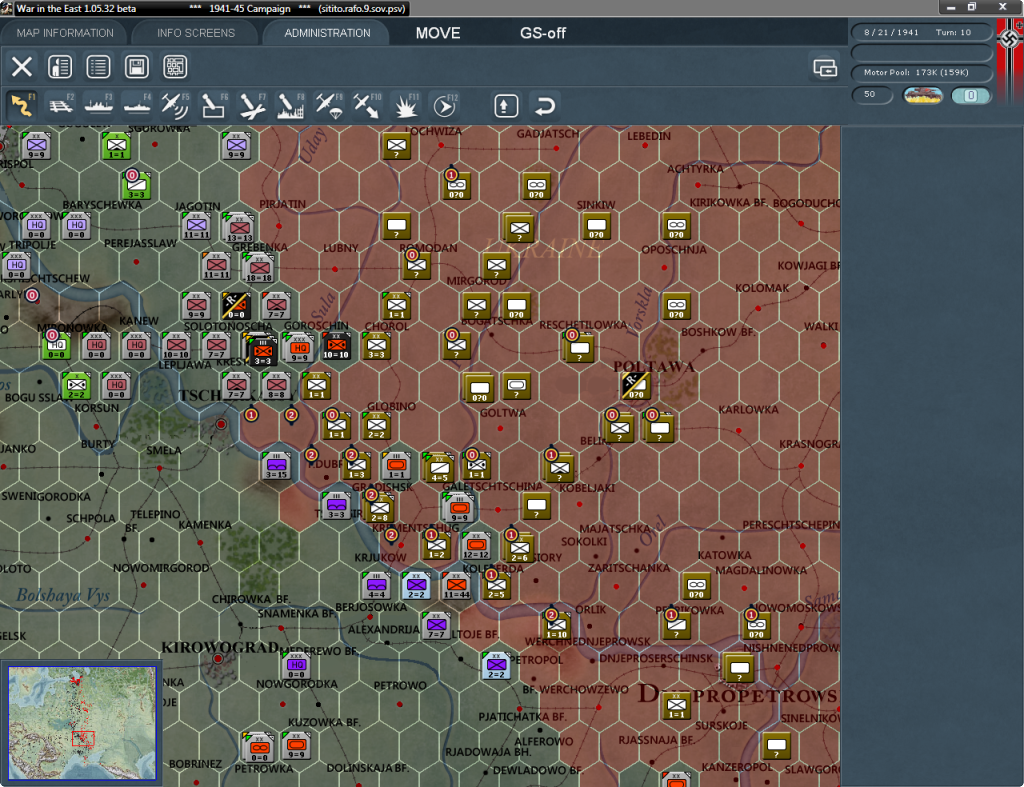Open the person-with-list preferences icon
Image resolution: width=1024 pixels, height=787 pixels.
click(60, 67)
